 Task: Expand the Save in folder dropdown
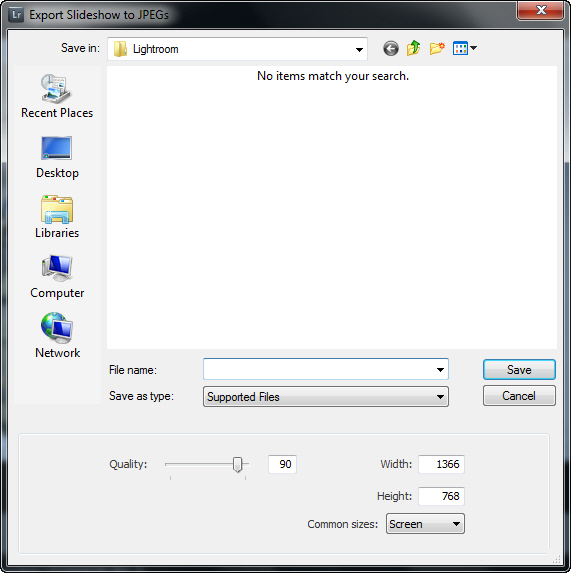pos(237,49)
